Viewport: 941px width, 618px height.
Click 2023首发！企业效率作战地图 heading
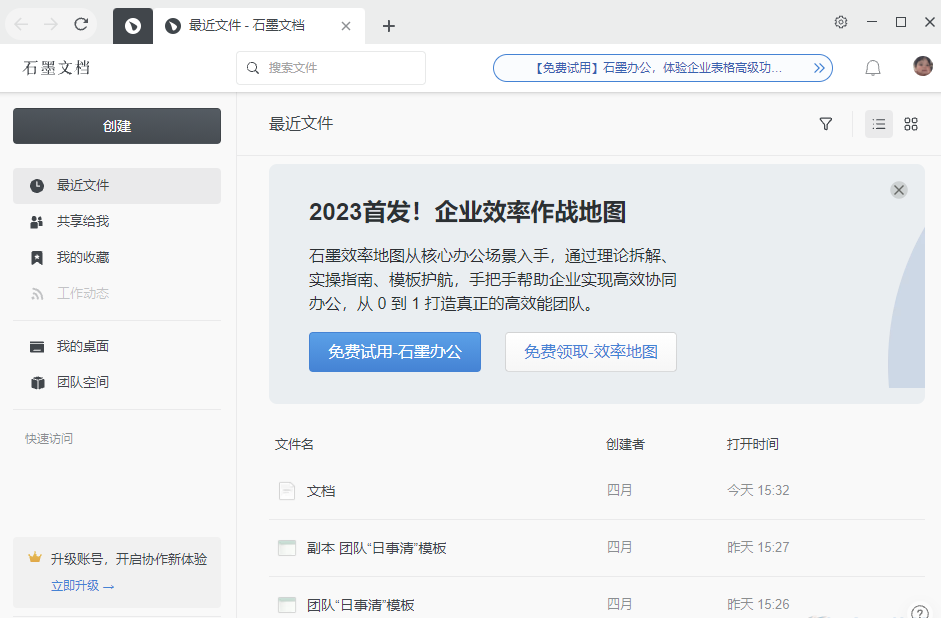(467, 212)
